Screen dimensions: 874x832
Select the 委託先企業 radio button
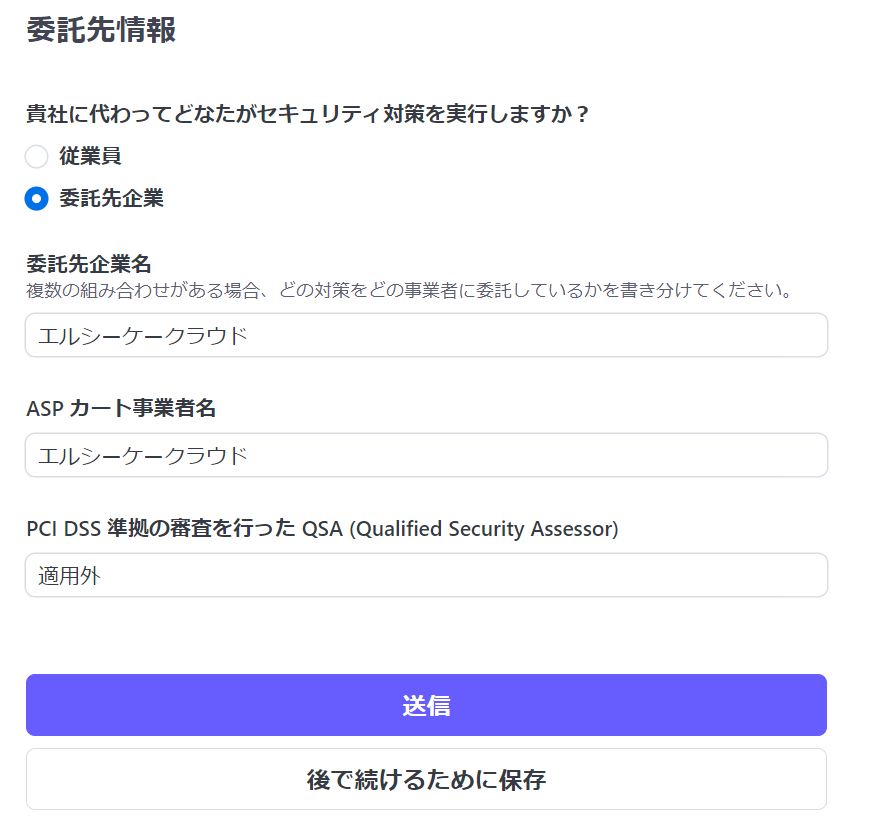(37, 199)
